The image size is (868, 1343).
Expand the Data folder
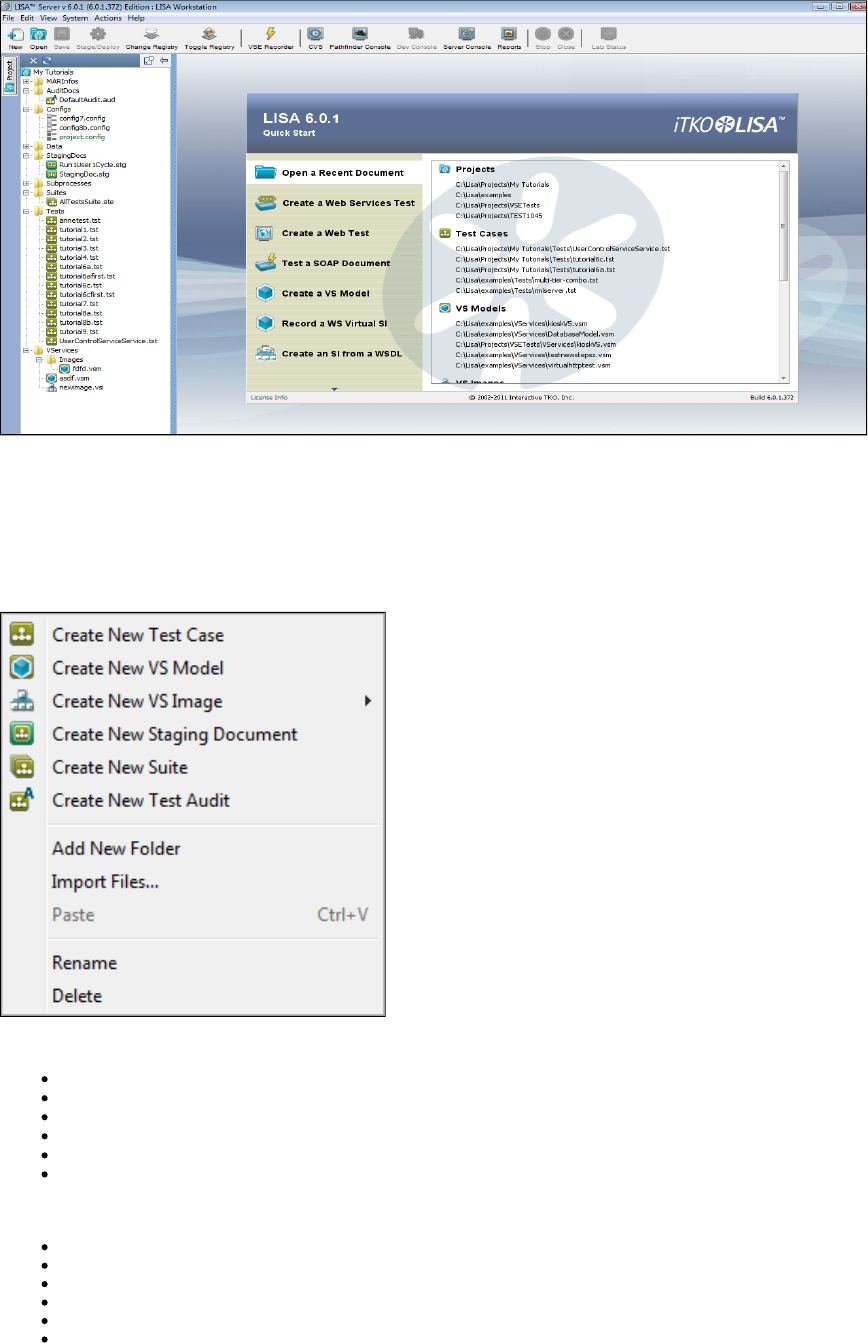[x=25, y=146]
